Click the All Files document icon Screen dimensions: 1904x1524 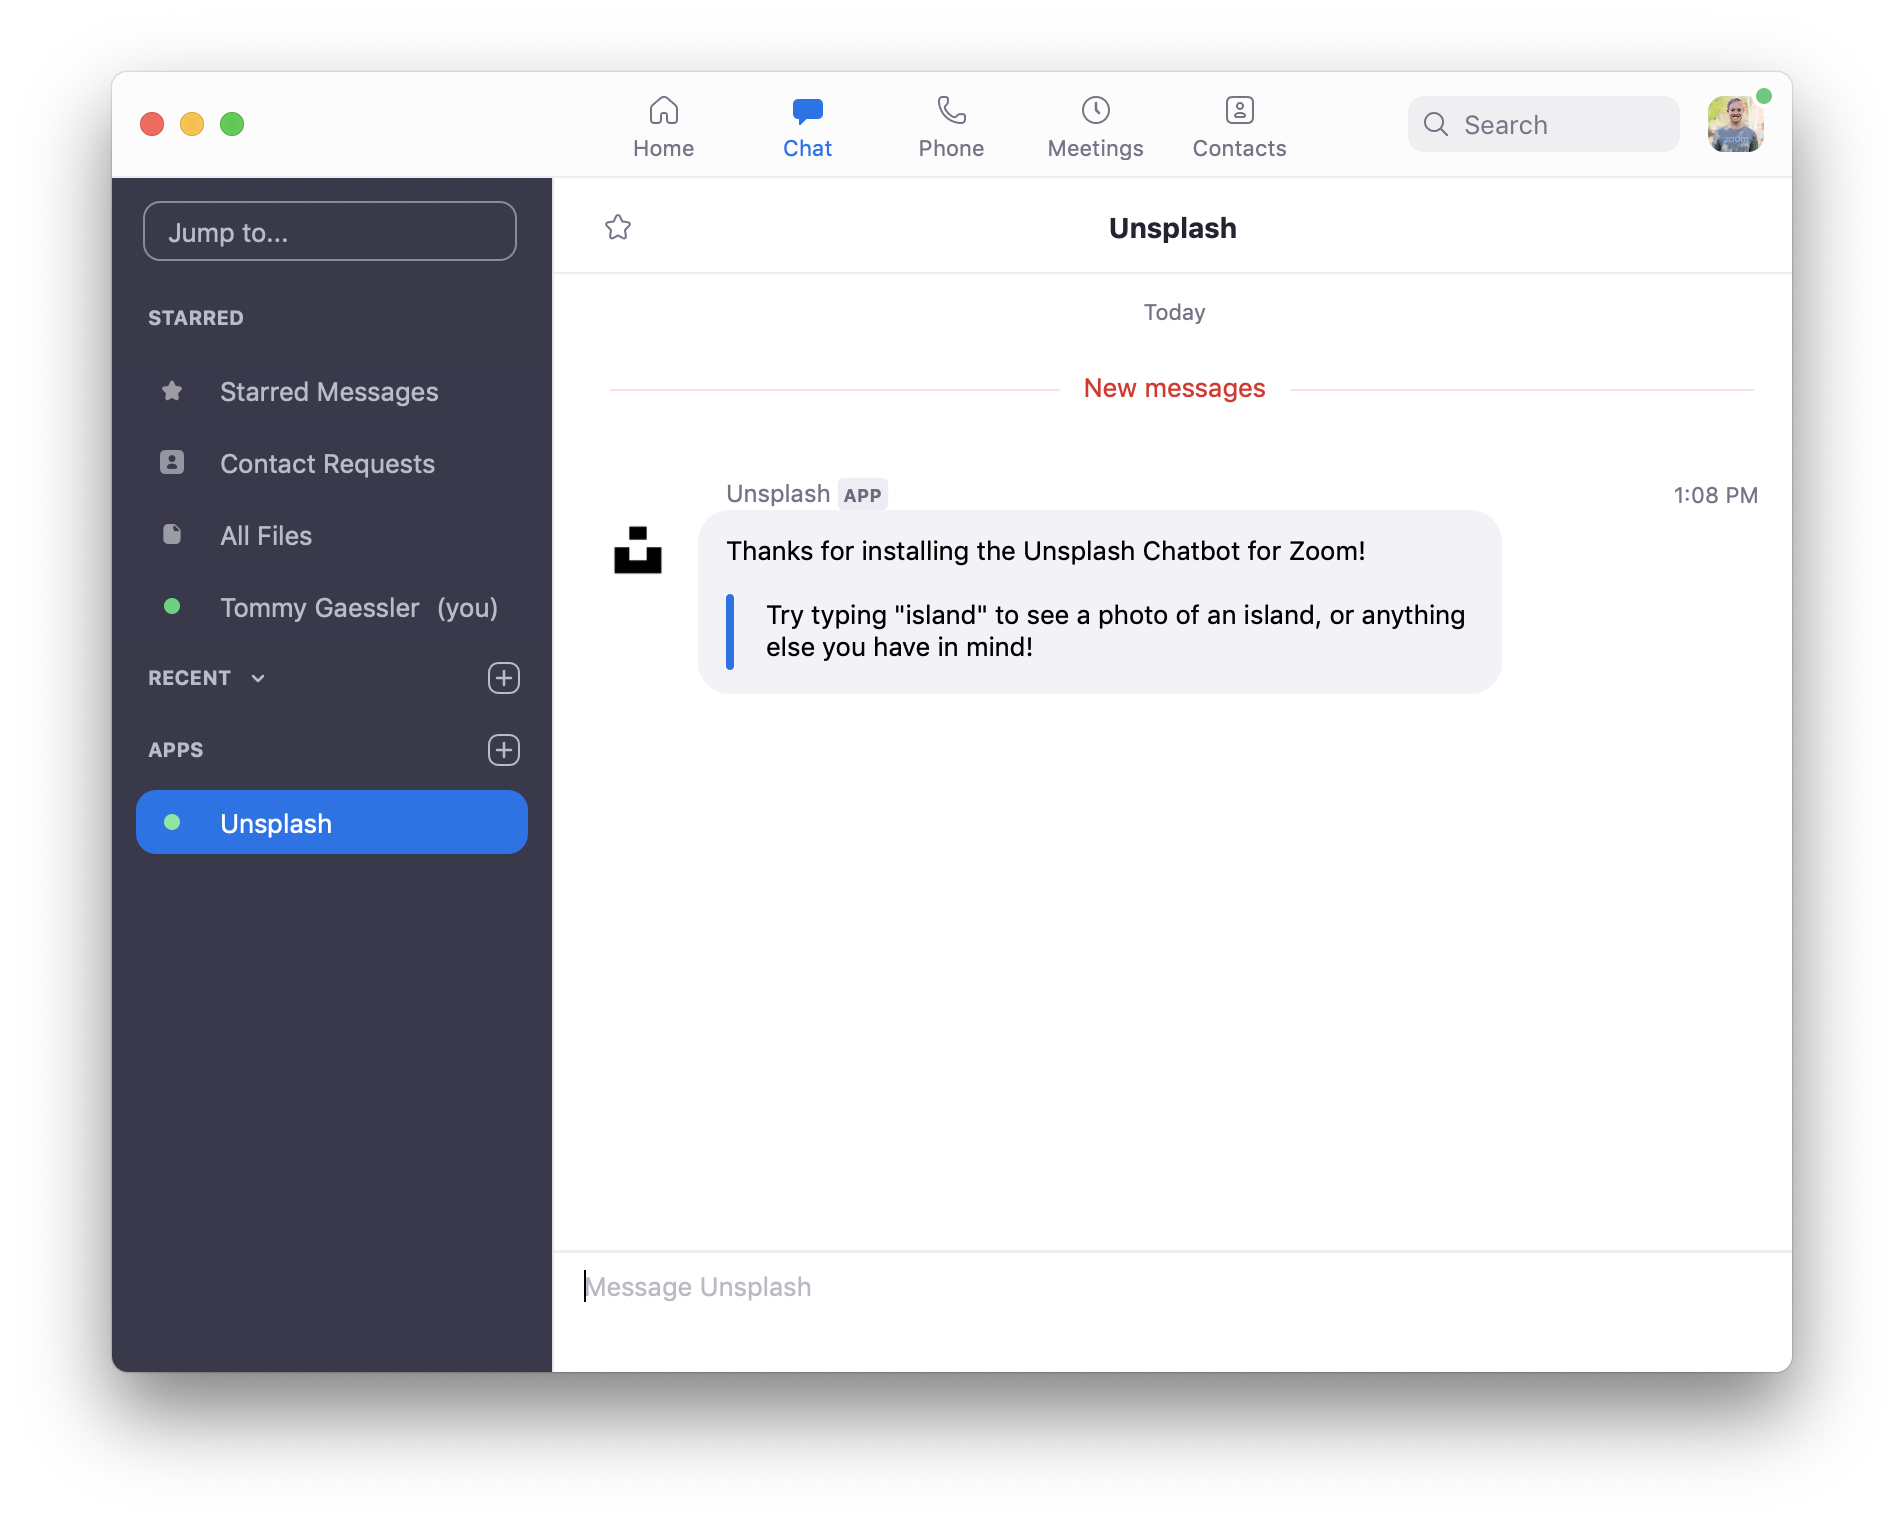click(172, 534)
